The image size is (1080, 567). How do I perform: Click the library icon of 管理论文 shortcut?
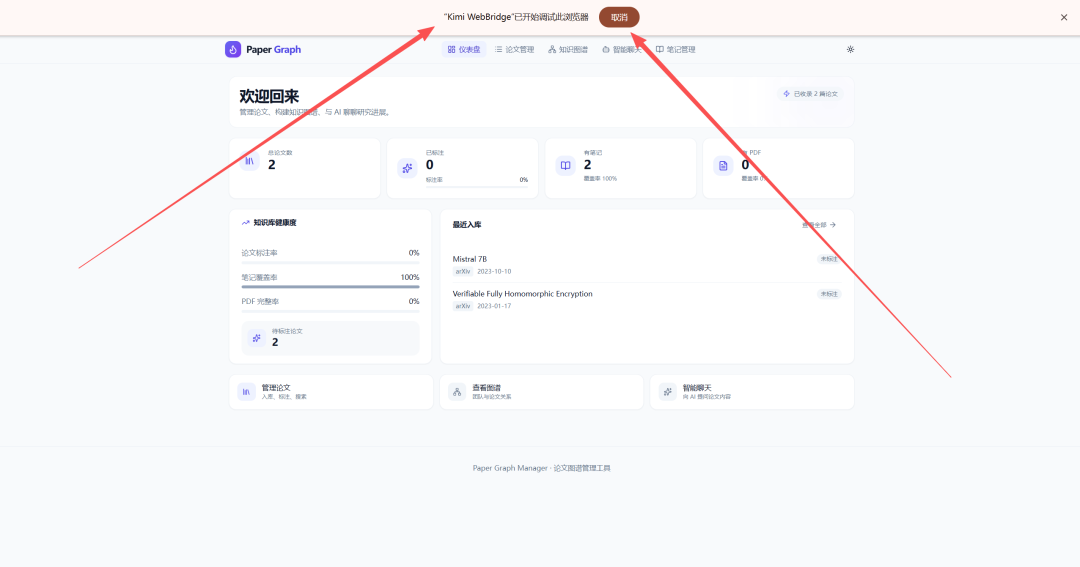point(247,391)
